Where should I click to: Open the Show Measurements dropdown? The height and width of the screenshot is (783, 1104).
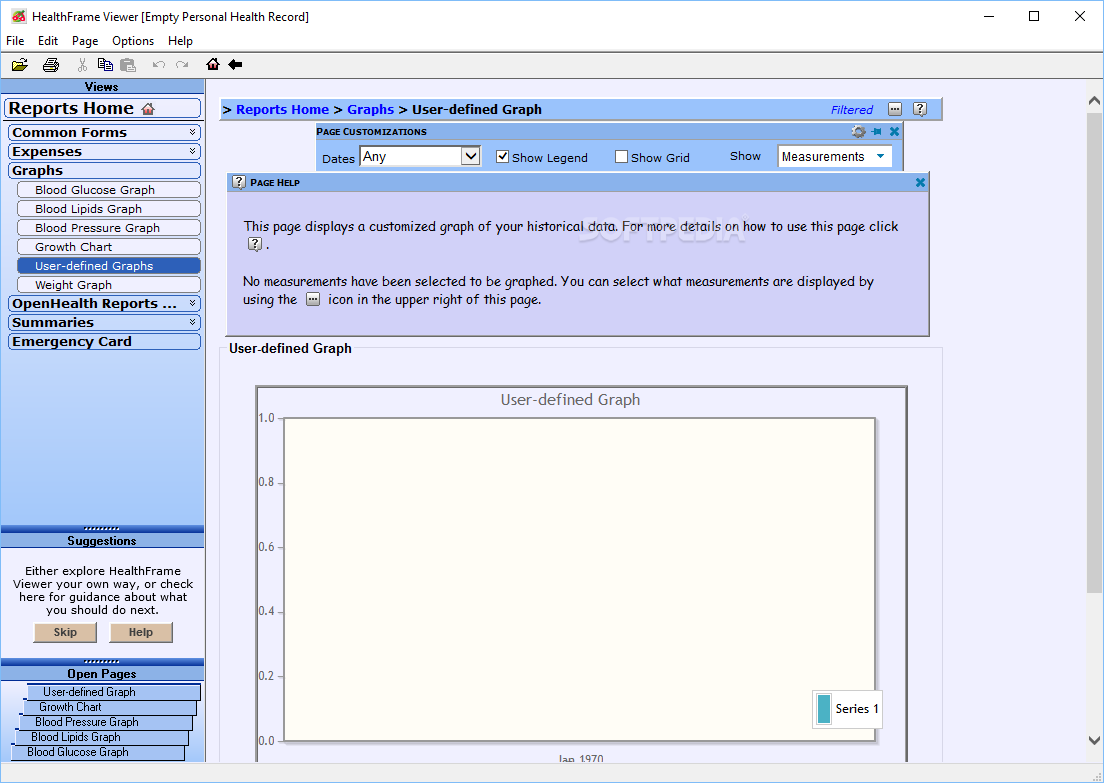[834, 156]
